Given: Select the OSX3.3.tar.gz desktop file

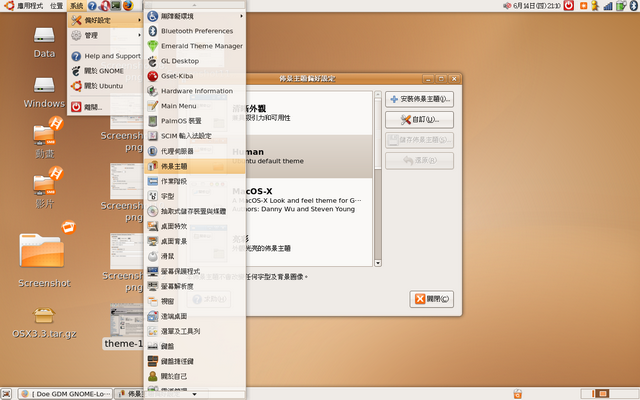Looking at the screenshot, I should coord(44,323).
